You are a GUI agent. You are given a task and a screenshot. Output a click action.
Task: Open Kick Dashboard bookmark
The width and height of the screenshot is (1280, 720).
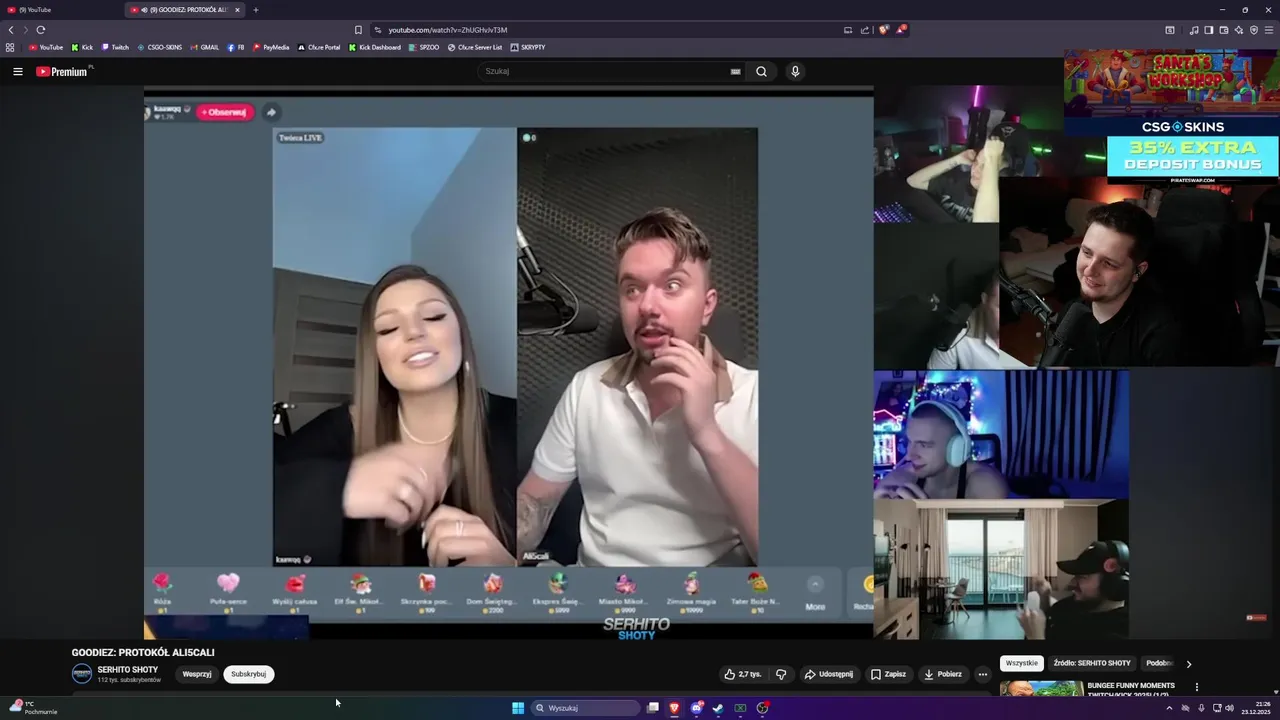click(x=374, y=47)
